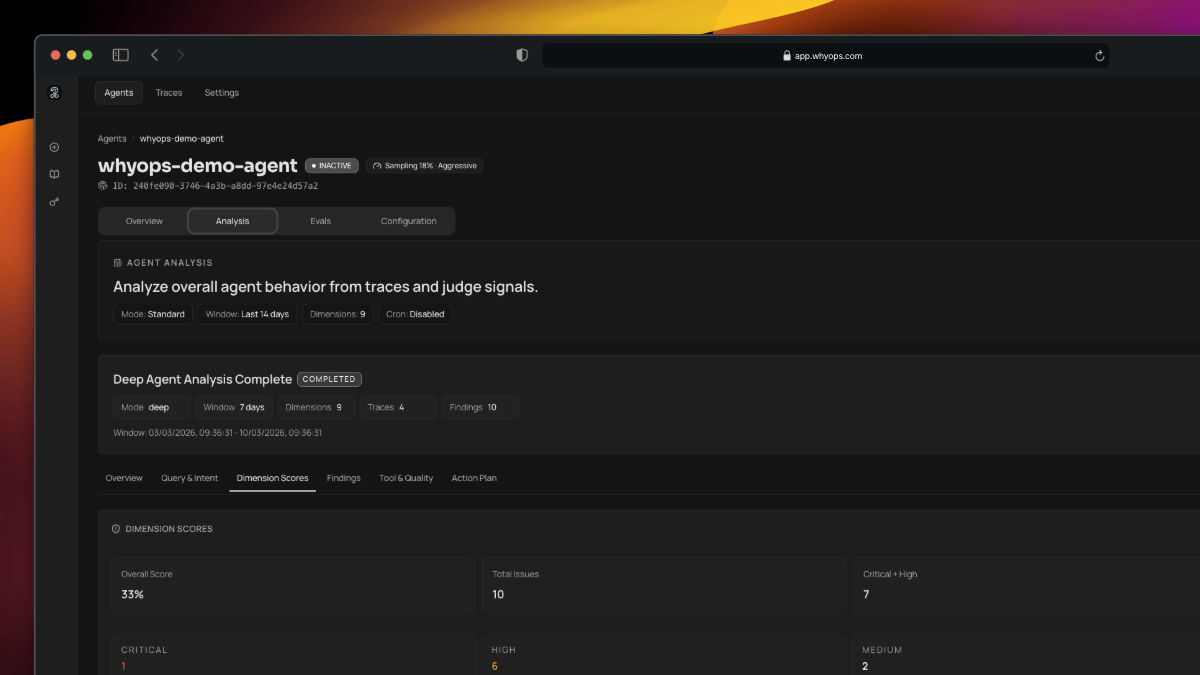Click the Traces 4 chip

point(398,407)
